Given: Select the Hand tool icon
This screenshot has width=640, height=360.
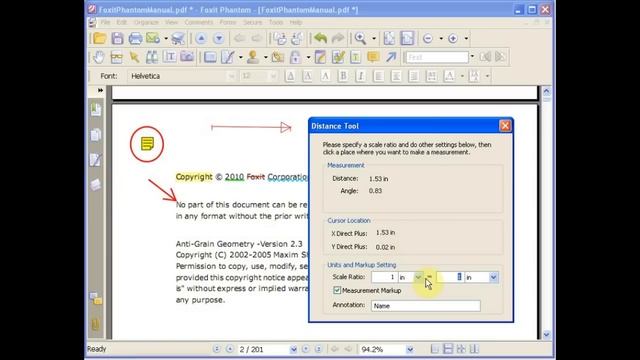Looking at the screenshot, I should [99, 57].
